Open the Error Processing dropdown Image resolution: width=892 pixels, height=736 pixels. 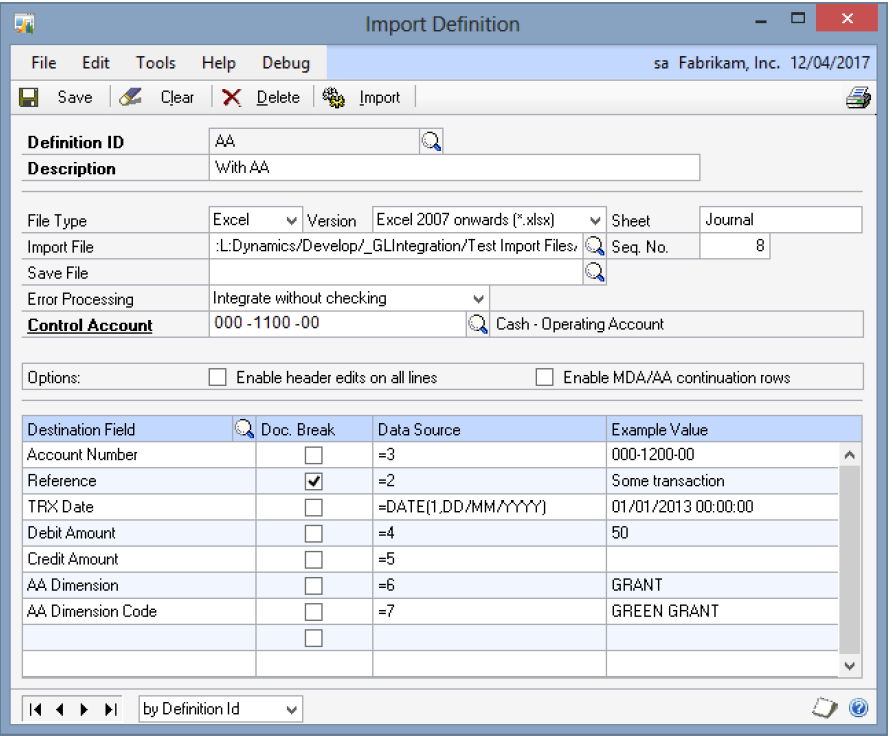point(477,298)
